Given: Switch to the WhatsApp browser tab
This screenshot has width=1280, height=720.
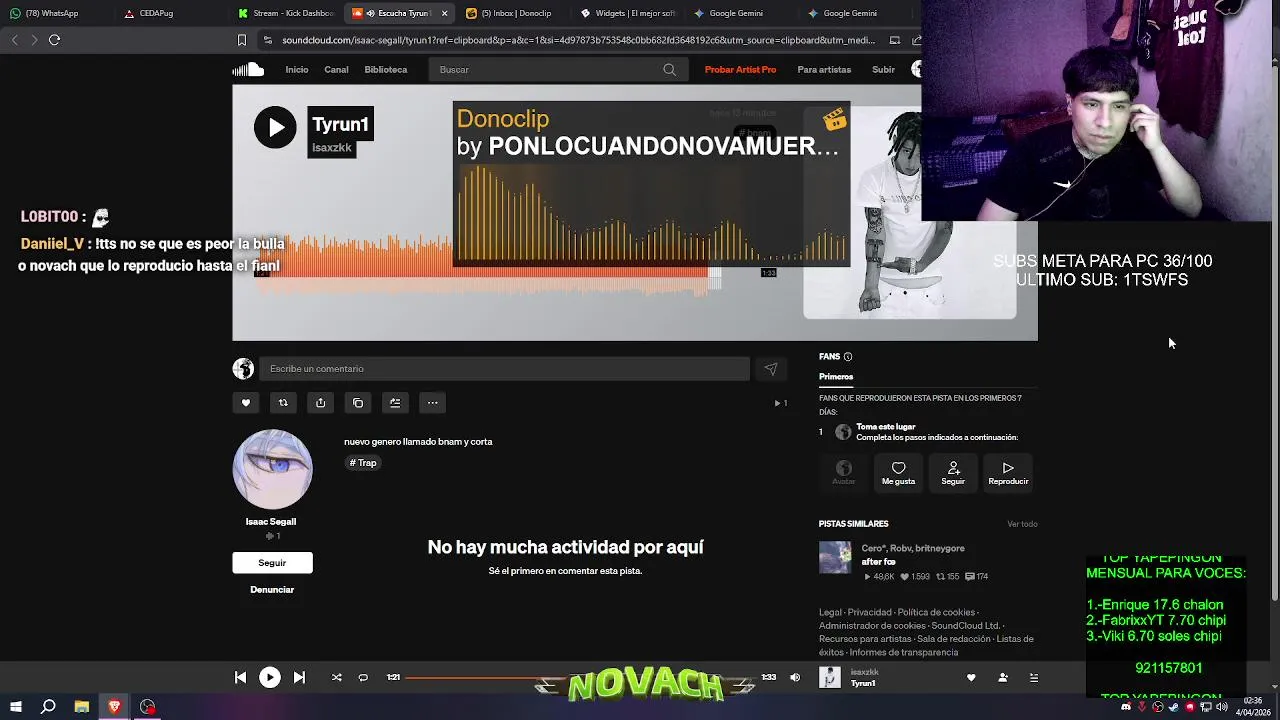Looking at the screenshot, I should [x=53, y=13].
